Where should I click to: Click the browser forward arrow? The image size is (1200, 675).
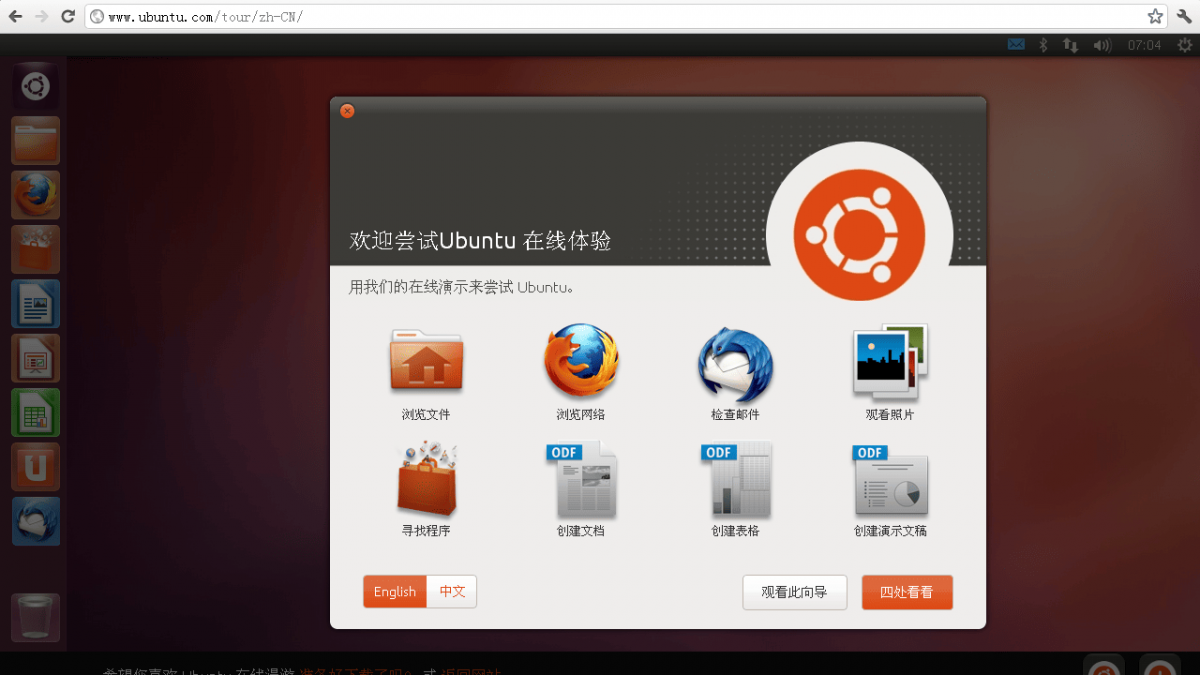(x=41, y=16)
